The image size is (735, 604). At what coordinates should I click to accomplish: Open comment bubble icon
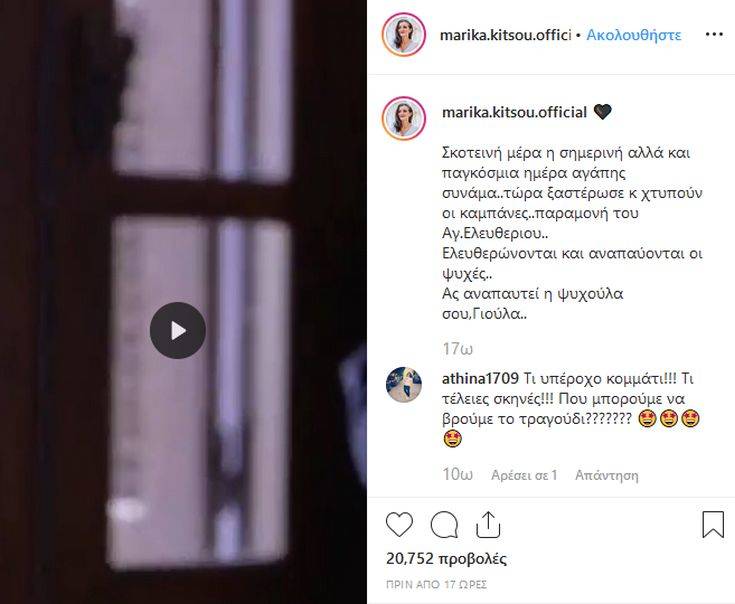click(444, 524)
